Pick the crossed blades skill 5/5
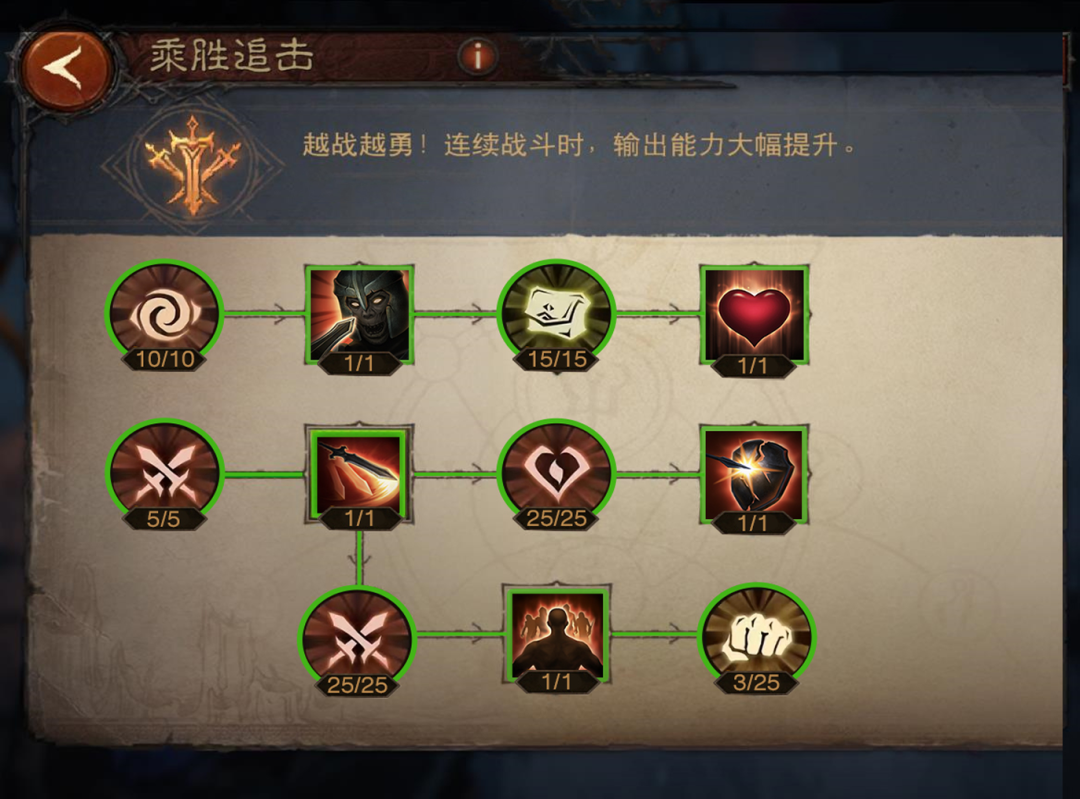This screenshot has height=799, width=1080. pyautogui.click(x=165, y=475)
